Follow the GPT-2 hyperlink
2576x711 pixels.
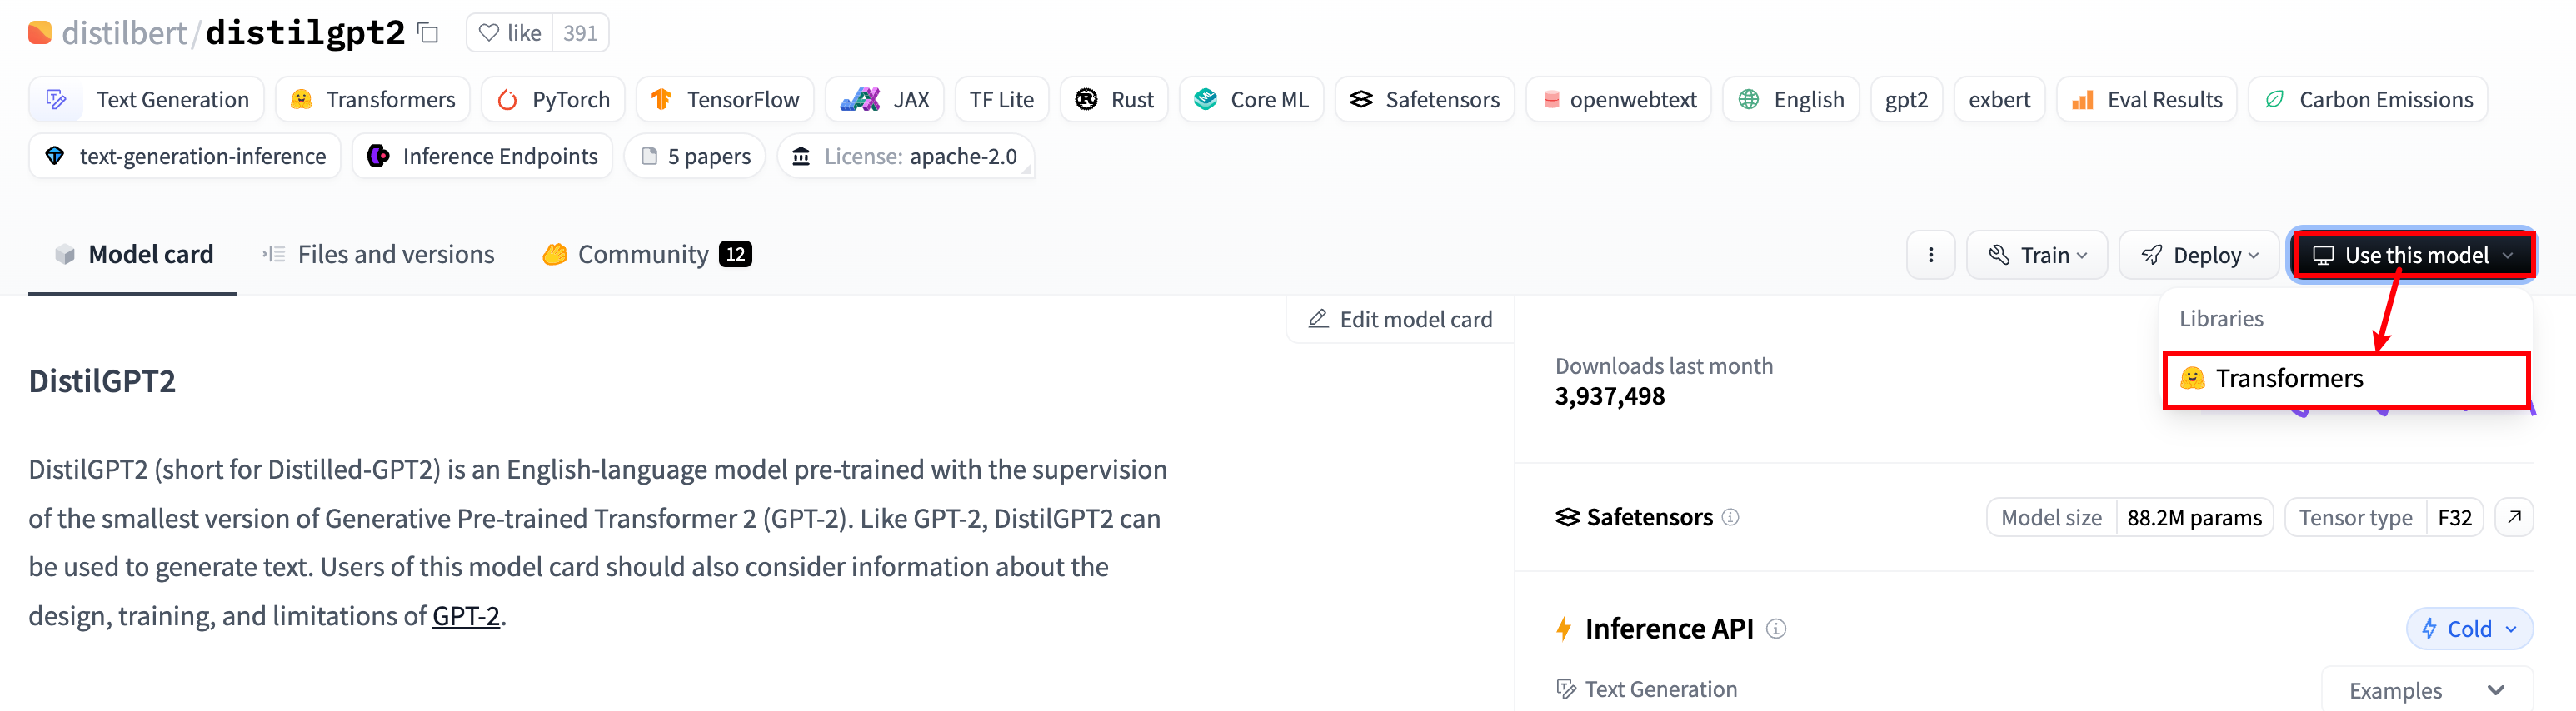[466, 616]
